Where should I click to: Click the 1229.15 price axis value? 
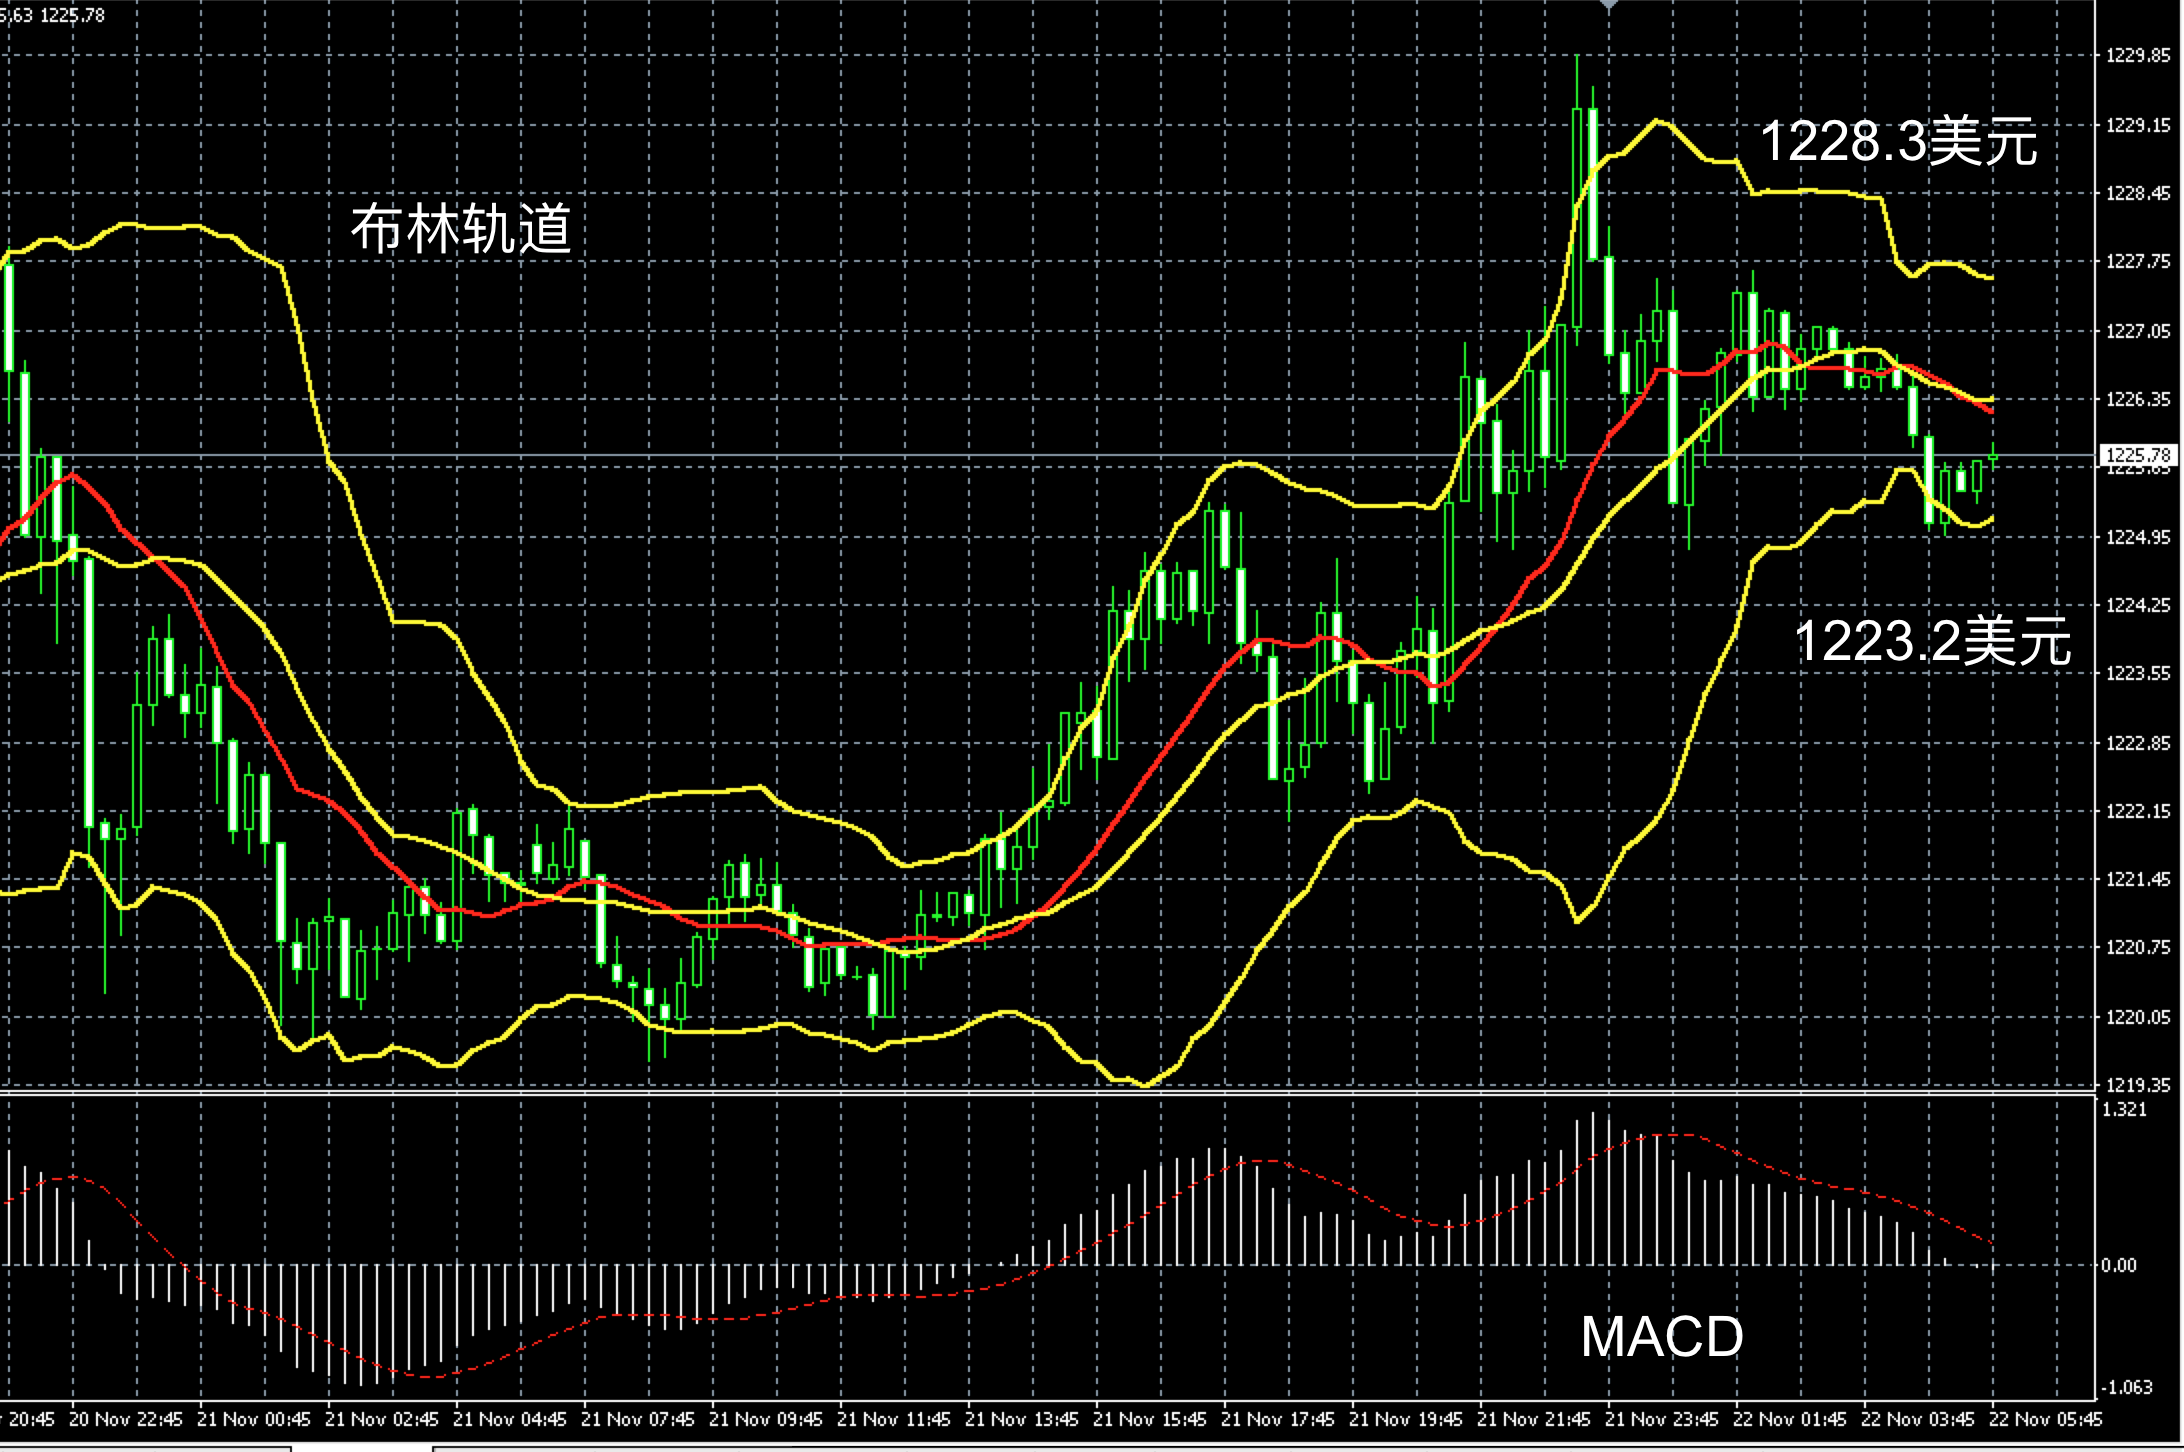[x=2138, y=125]
